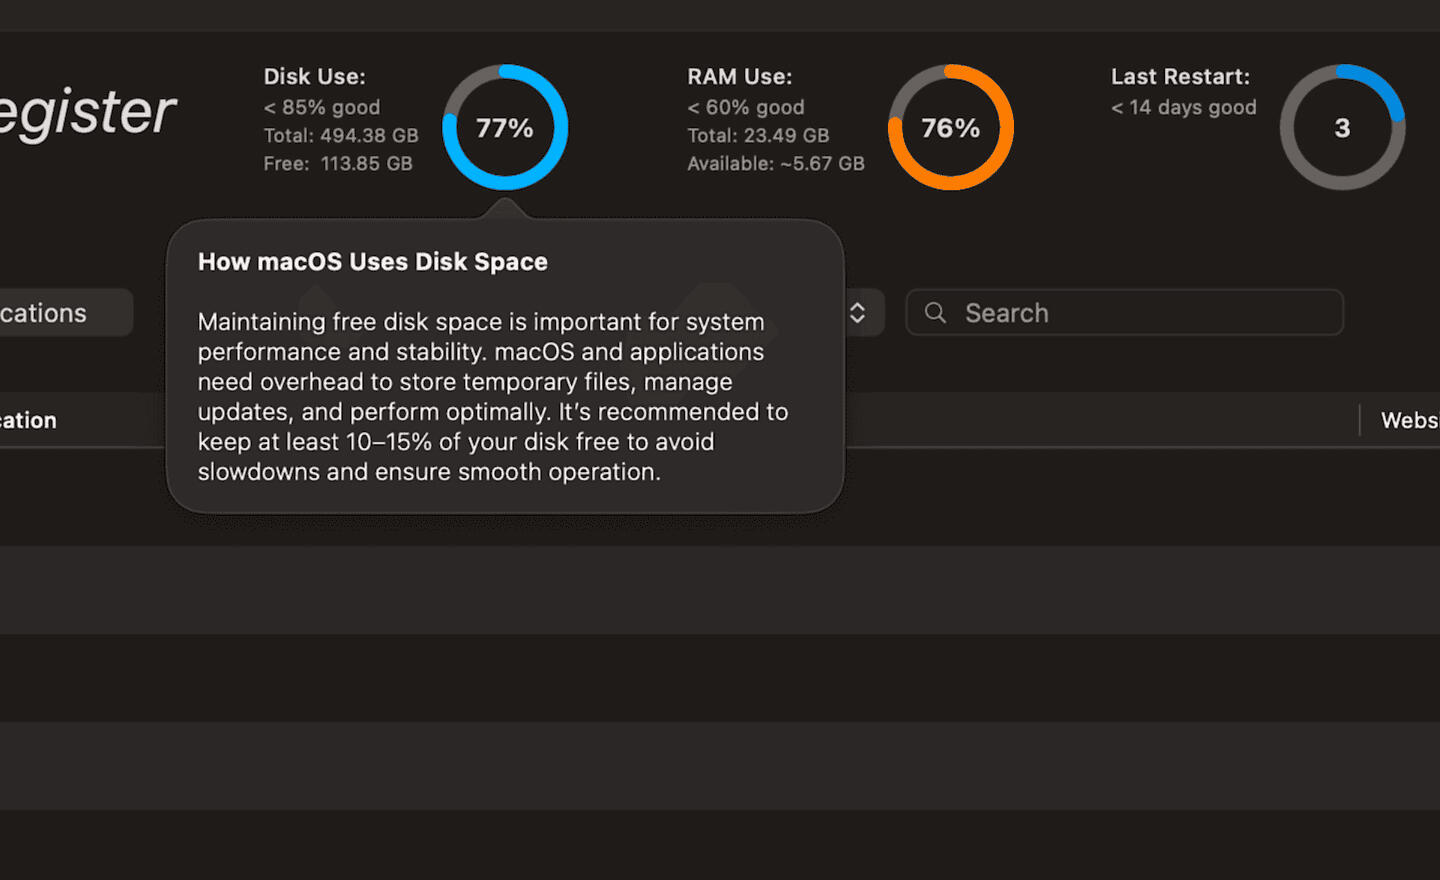The image size is (1440, 880).
Task: Click the < 14 days good hint
Action: (1183, 107)
